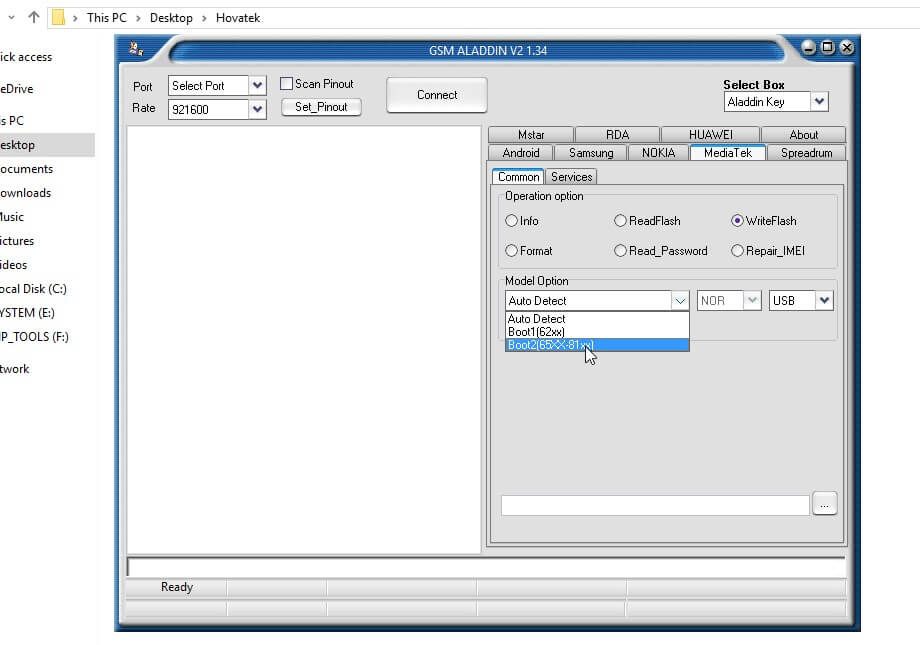Click the progress bar above status row
This screenshot has width=920, height=645.
tap(486, 567)
